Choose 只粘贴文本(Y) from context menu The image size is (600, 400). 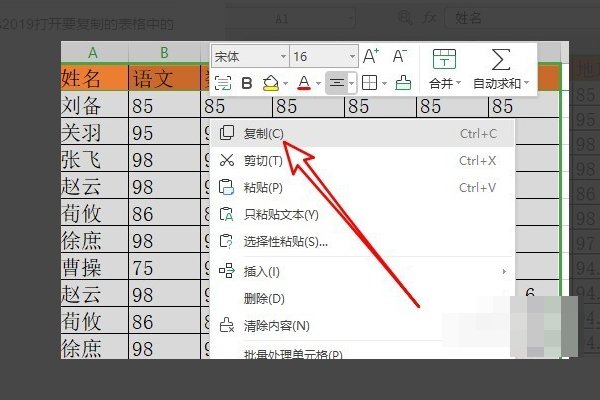click(x=363, y=214)
